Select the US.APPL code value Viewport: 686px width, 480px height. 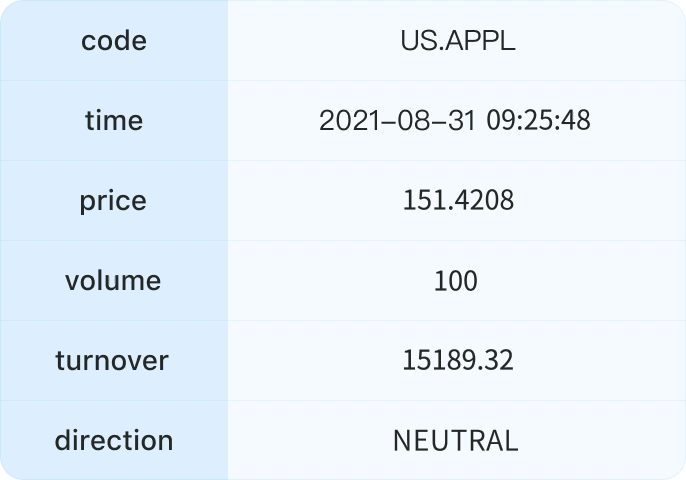[x=457, y=41]
